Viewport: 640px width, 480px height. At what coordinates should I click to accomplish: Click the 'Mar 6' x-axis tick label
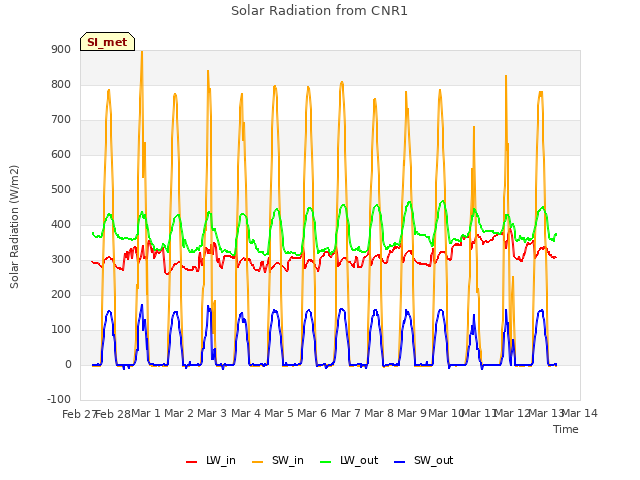click(312, 413)
